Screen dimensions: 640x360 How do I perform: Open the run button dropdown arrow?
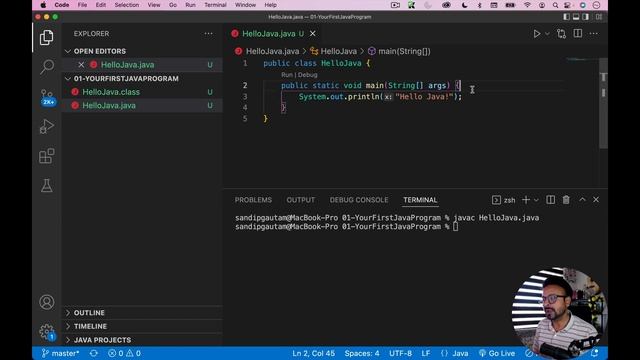pos(547,34)
